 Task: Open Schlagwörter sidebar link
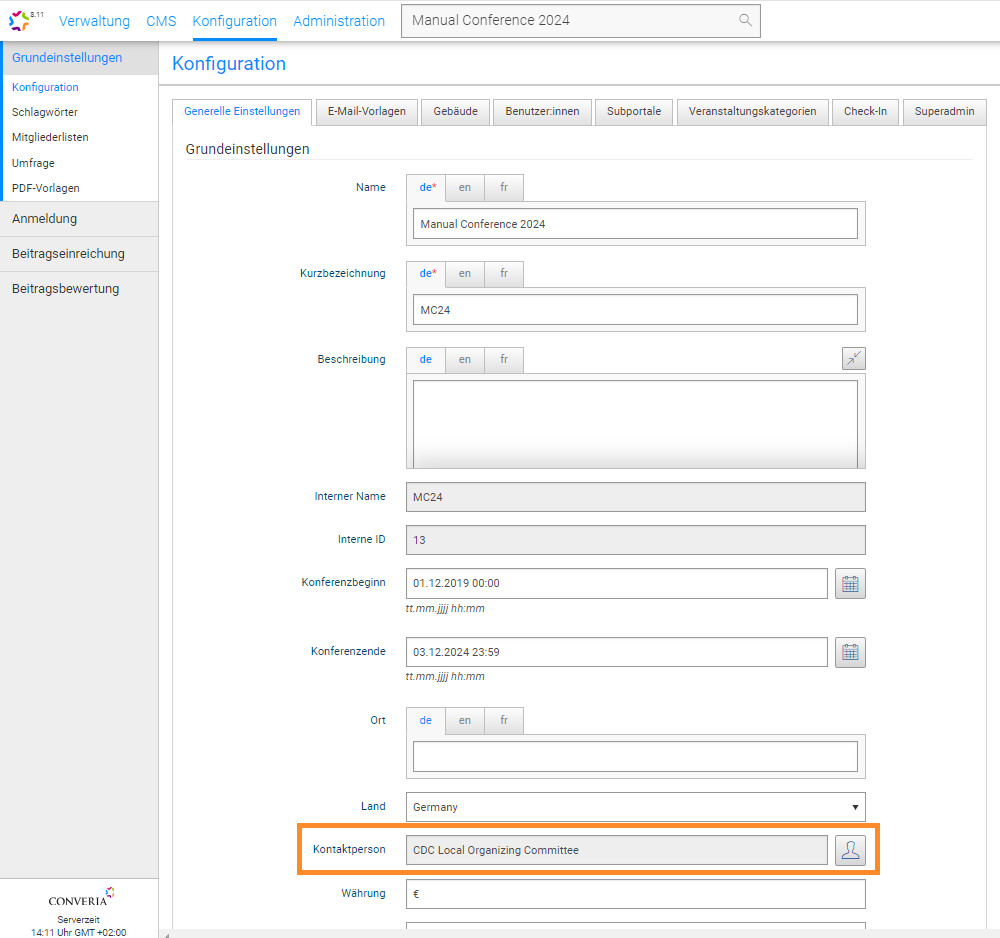click(x=45, y=112)
